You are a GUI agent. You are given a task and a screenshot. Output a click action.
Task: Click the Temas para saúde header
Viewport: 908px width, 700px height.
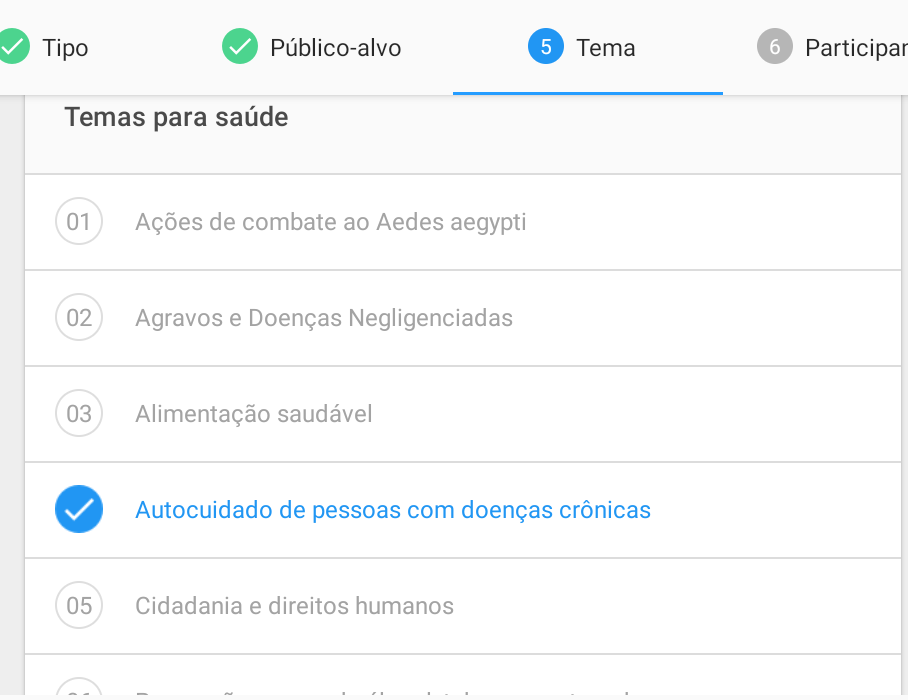pyautogui.click(x=176, y=117)
